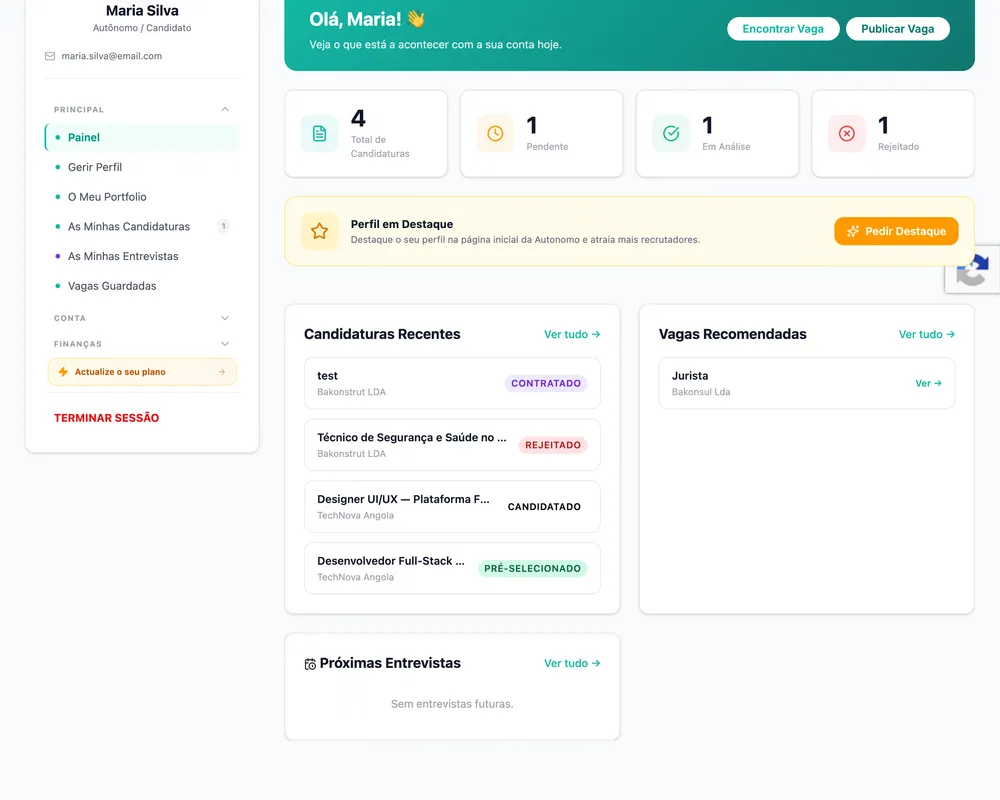Click the Pendente stat card

(541, 133)
